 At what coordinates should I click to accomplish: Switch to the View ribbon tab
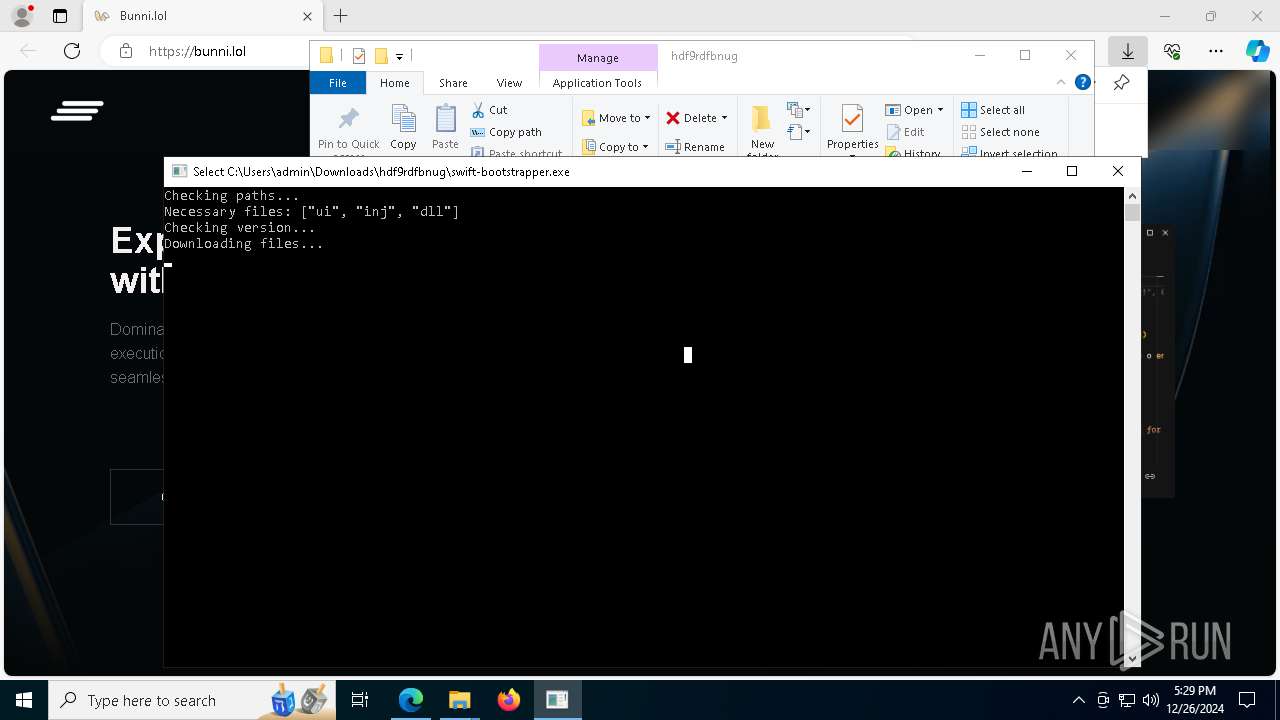[509, 83]
